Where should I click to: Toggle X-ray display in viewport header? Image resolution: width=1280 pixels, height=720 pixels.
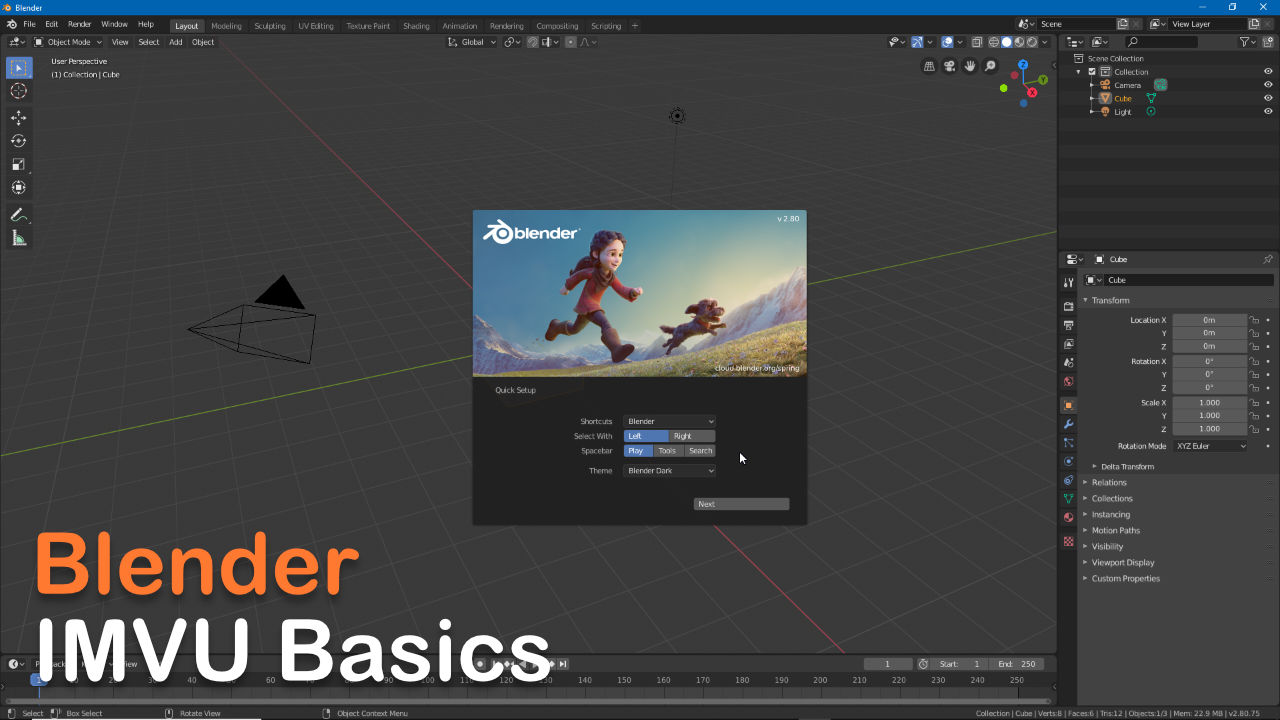977,42
